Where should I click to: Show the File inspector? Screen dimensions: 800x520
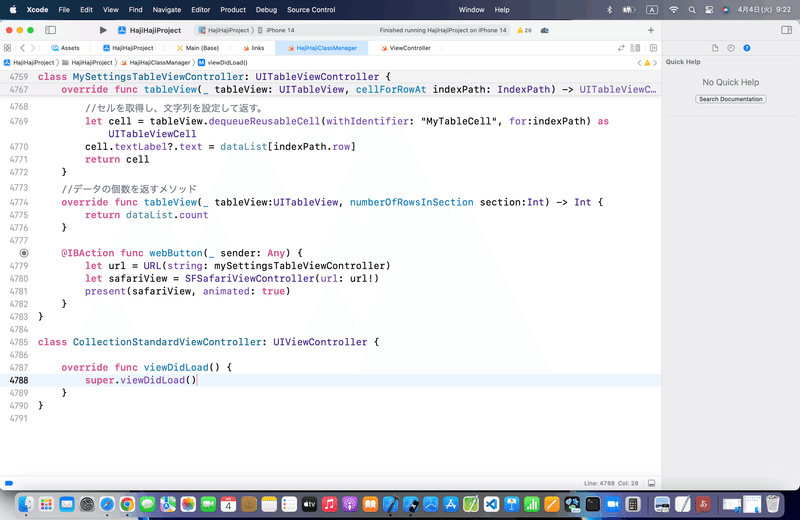tap(715, 48)
